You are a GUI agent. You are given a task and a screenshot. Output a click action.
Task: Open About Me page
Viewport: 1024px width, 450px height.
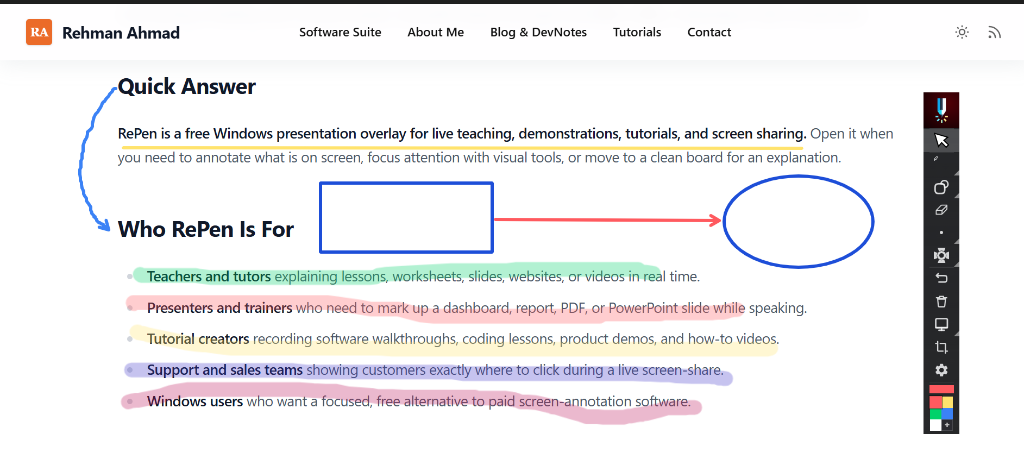(436, 32)
